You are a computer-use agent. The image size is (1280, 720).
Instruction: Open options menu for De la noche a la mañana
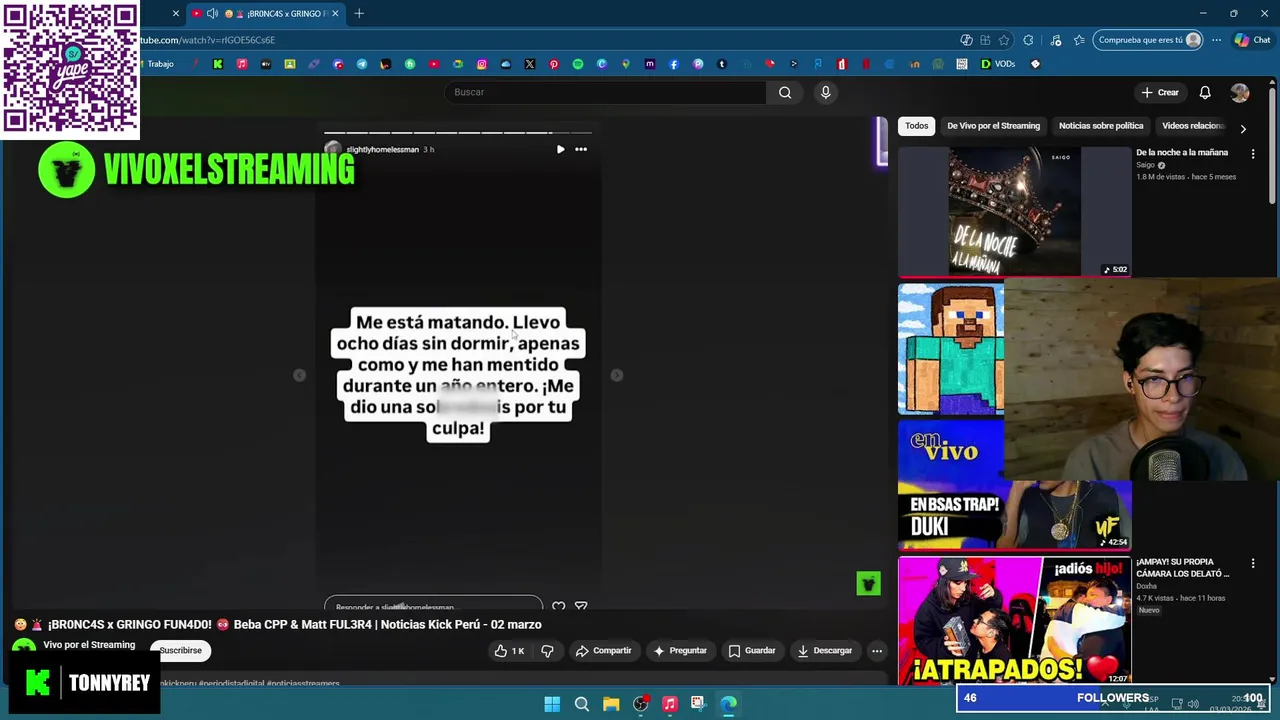click(1253, 153)
